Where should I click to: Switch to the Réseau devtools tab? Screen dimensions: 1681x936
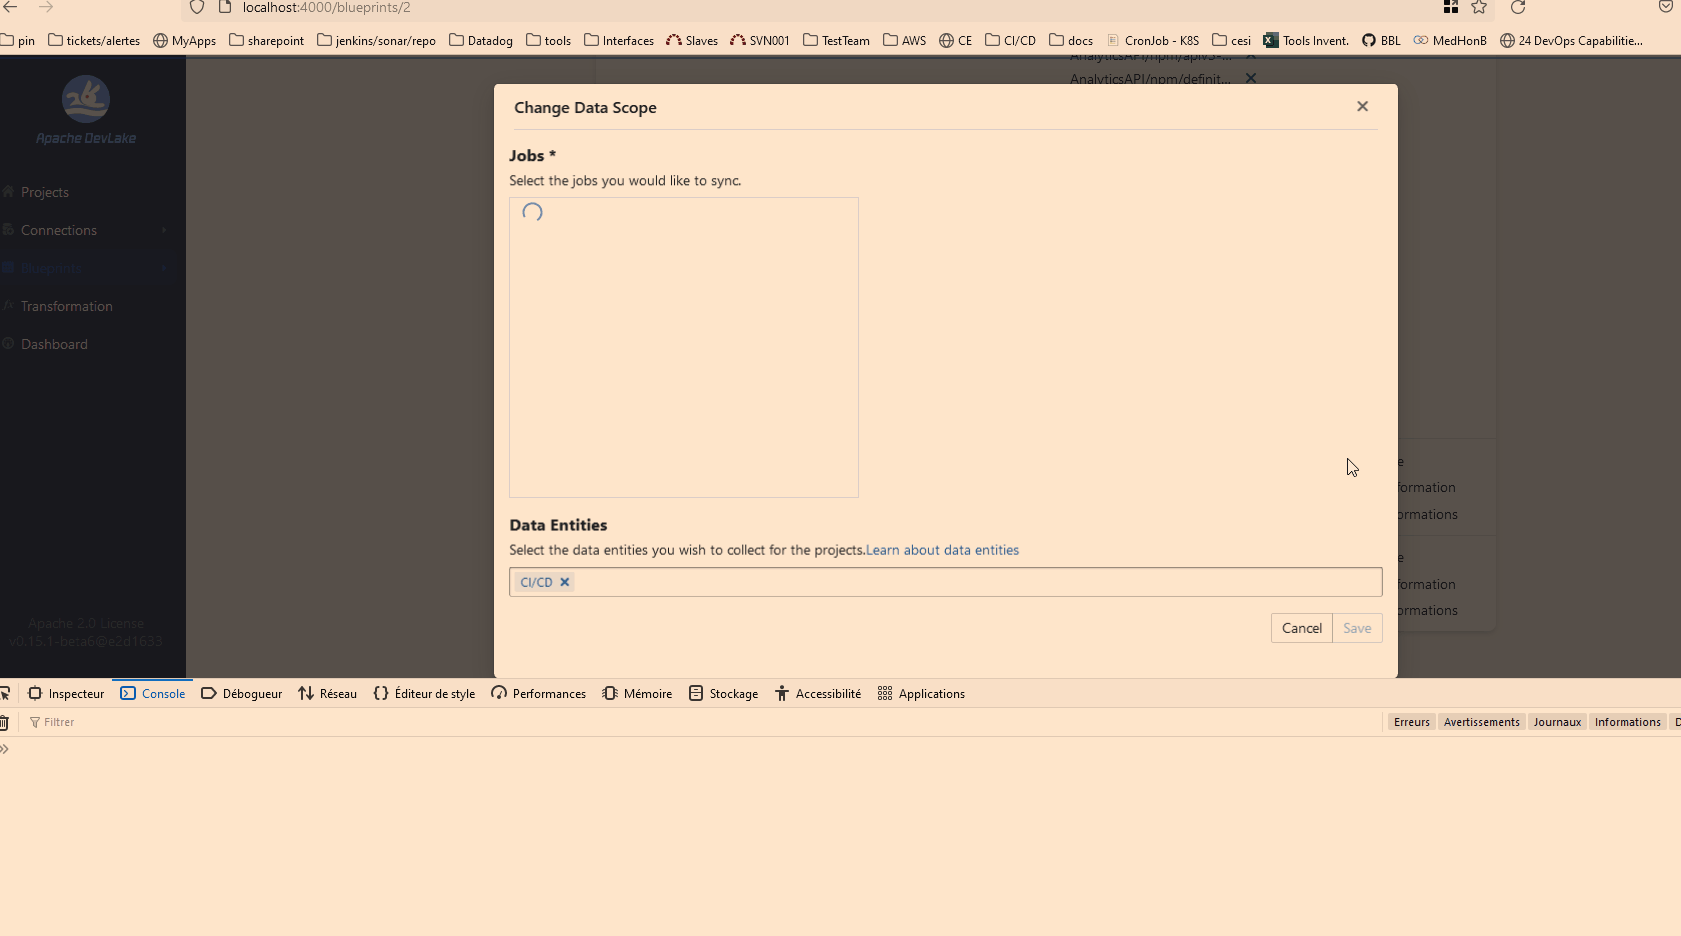[x=337, y=693]
